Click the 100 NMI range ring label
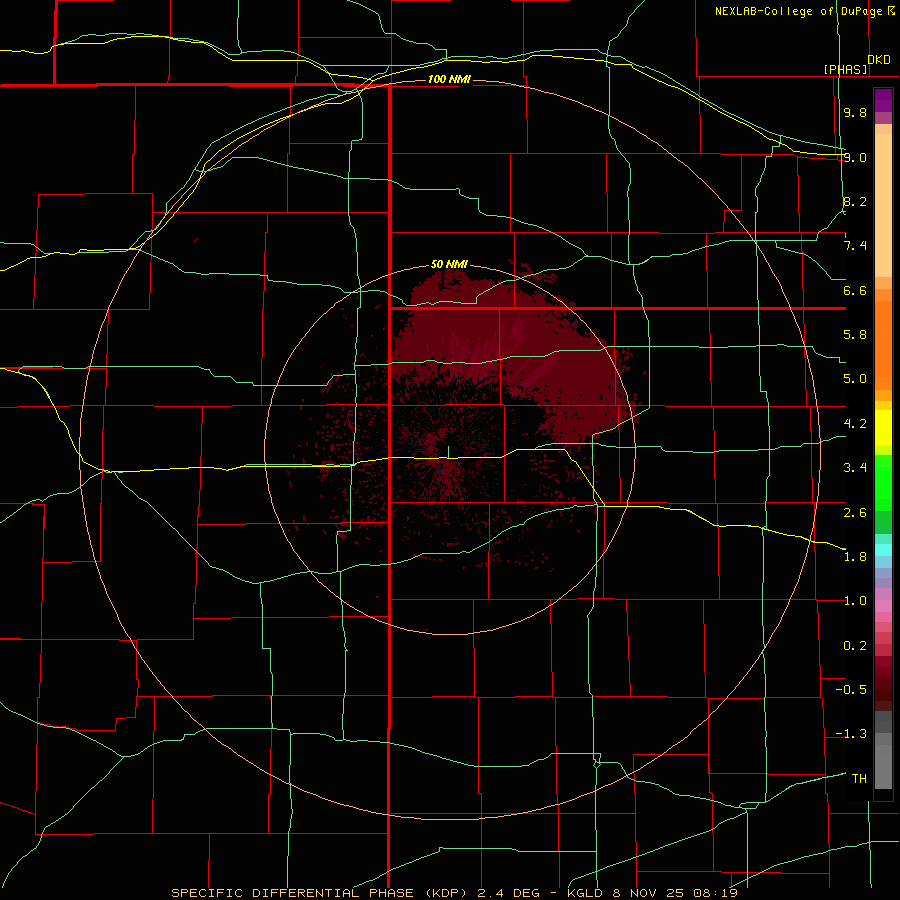Screen dimensions: 900x900 449,79
